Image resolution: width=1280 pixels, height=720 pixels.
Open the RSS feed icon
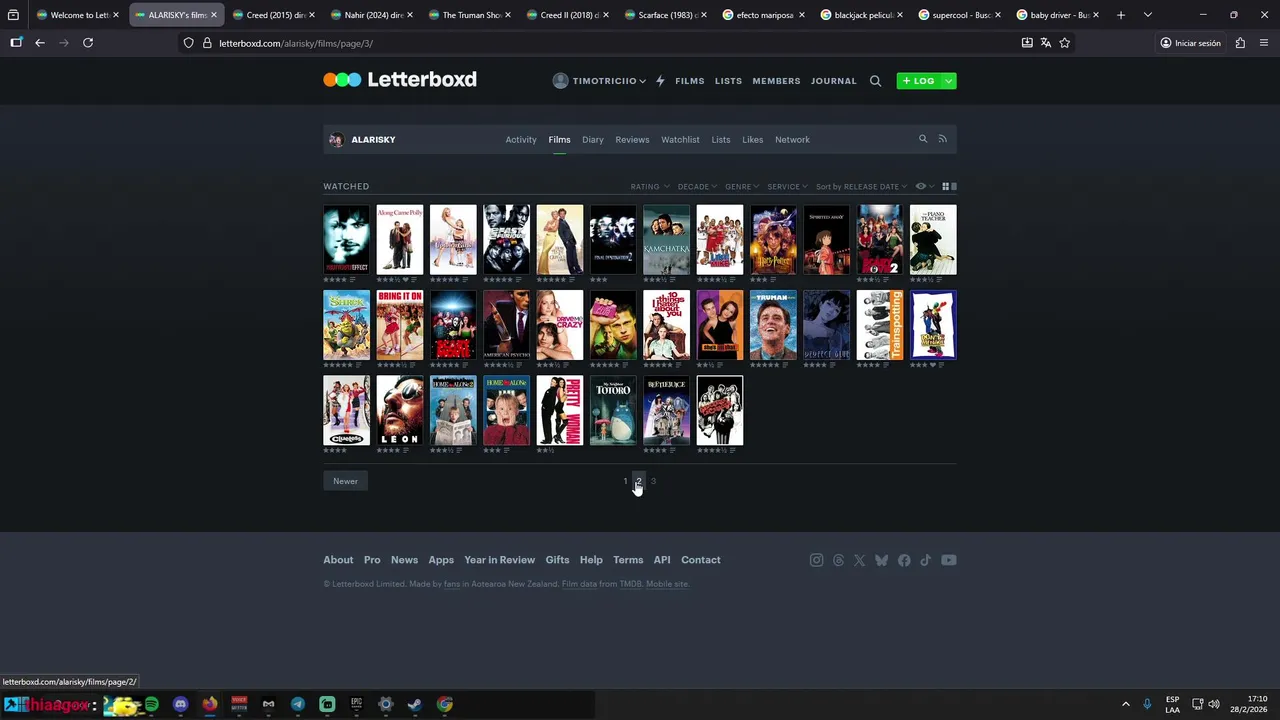pyautogui.click(x=942, y=139)
